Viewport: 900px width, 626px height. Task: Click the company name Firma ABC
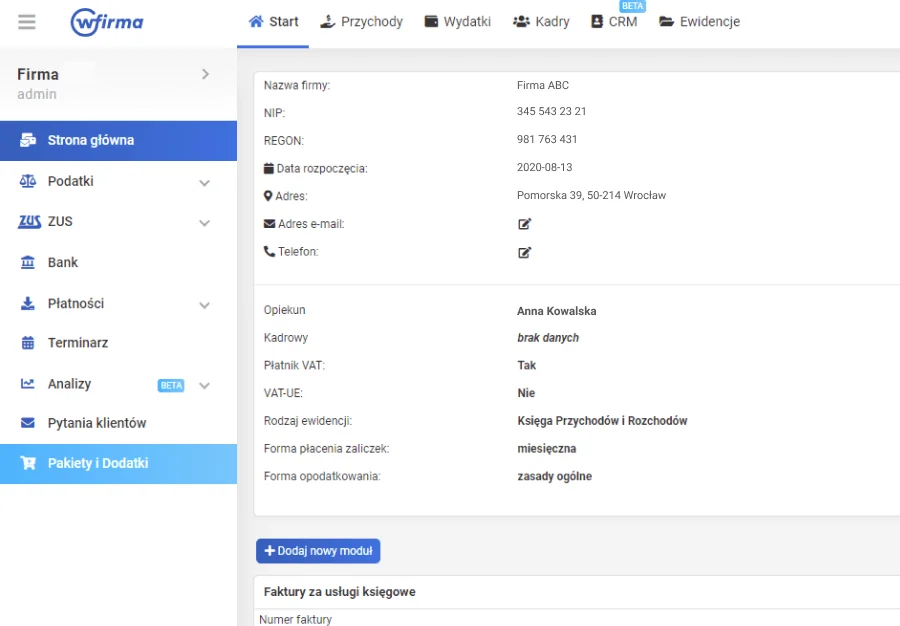(543, 85)
